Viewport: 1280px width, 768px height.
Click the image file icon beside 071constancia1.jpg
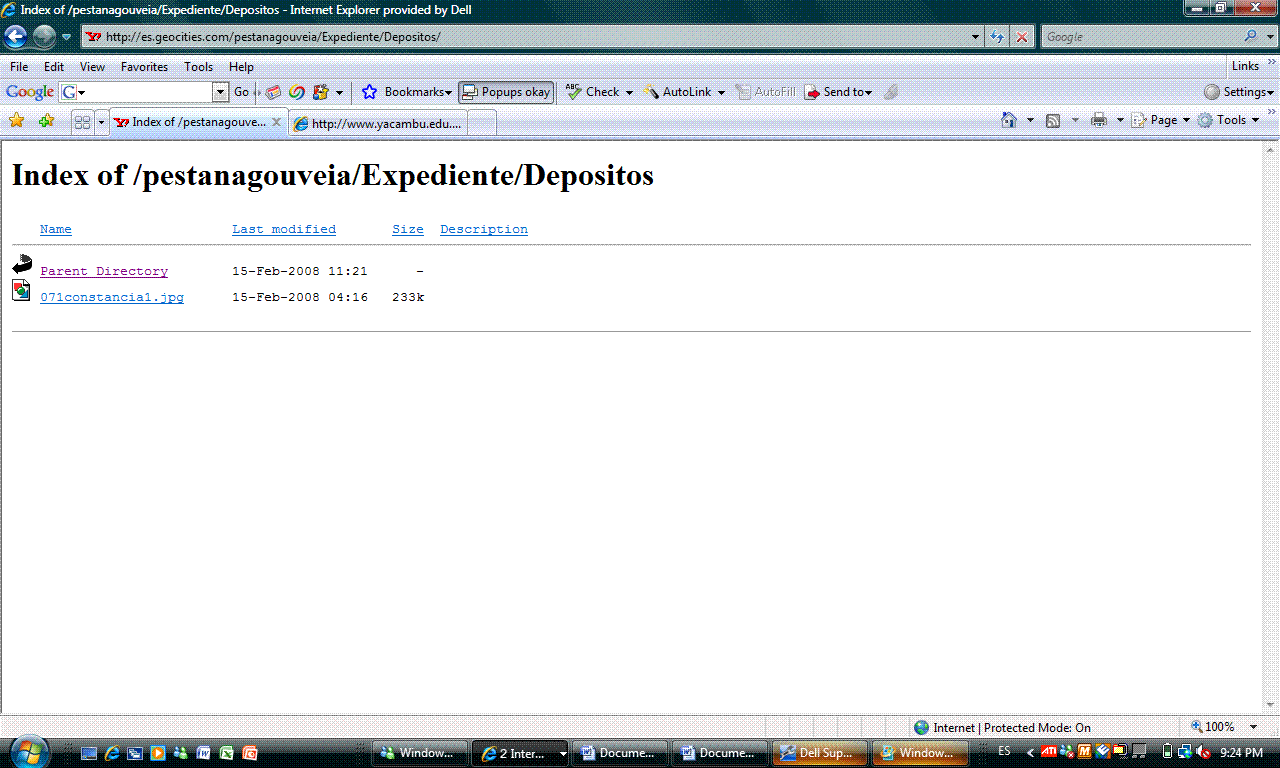click(21, 291)
